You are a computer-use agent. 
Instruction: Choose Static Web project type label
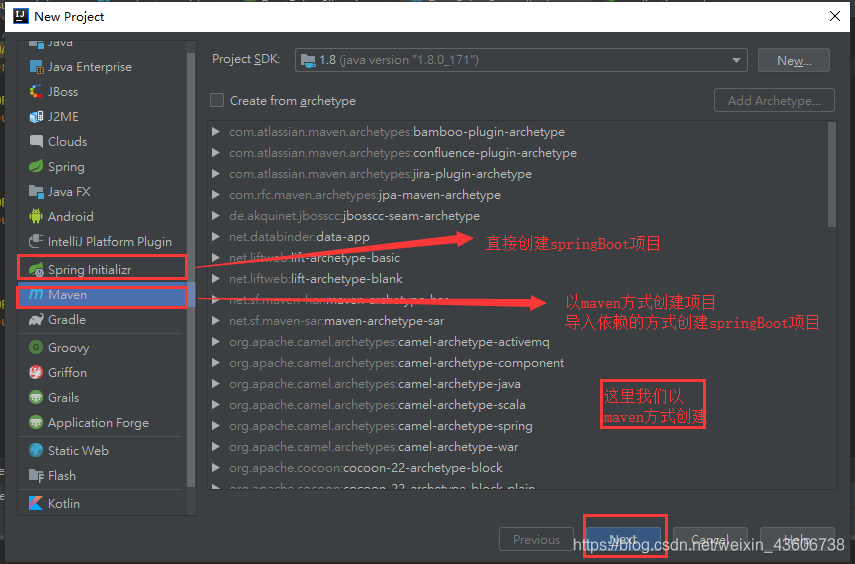click(78, 451)
